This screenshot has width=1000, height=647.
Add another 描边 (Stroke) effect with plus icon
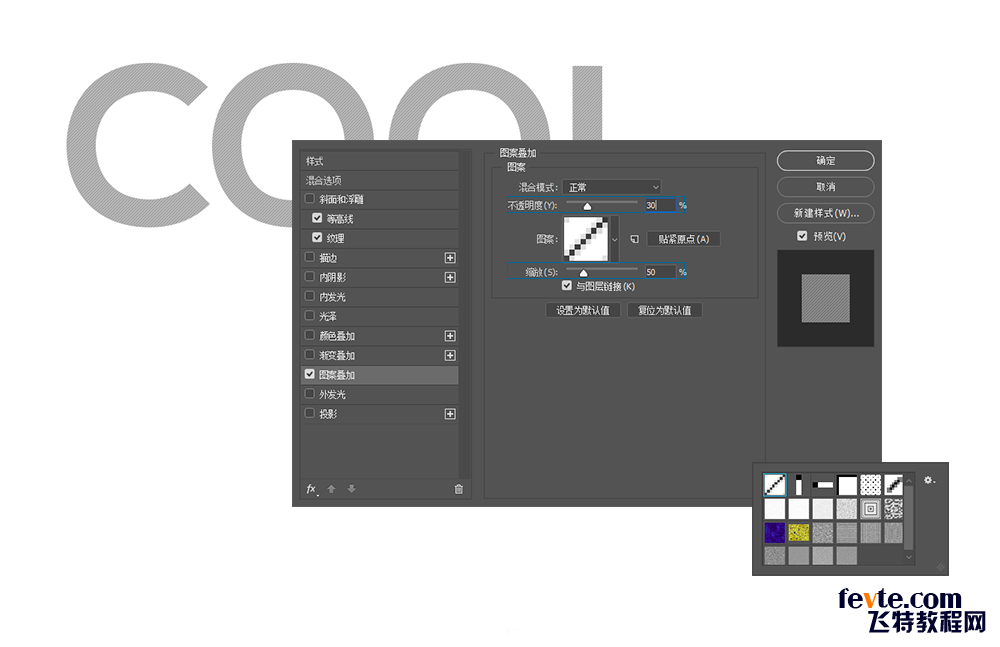pos(450,258)
